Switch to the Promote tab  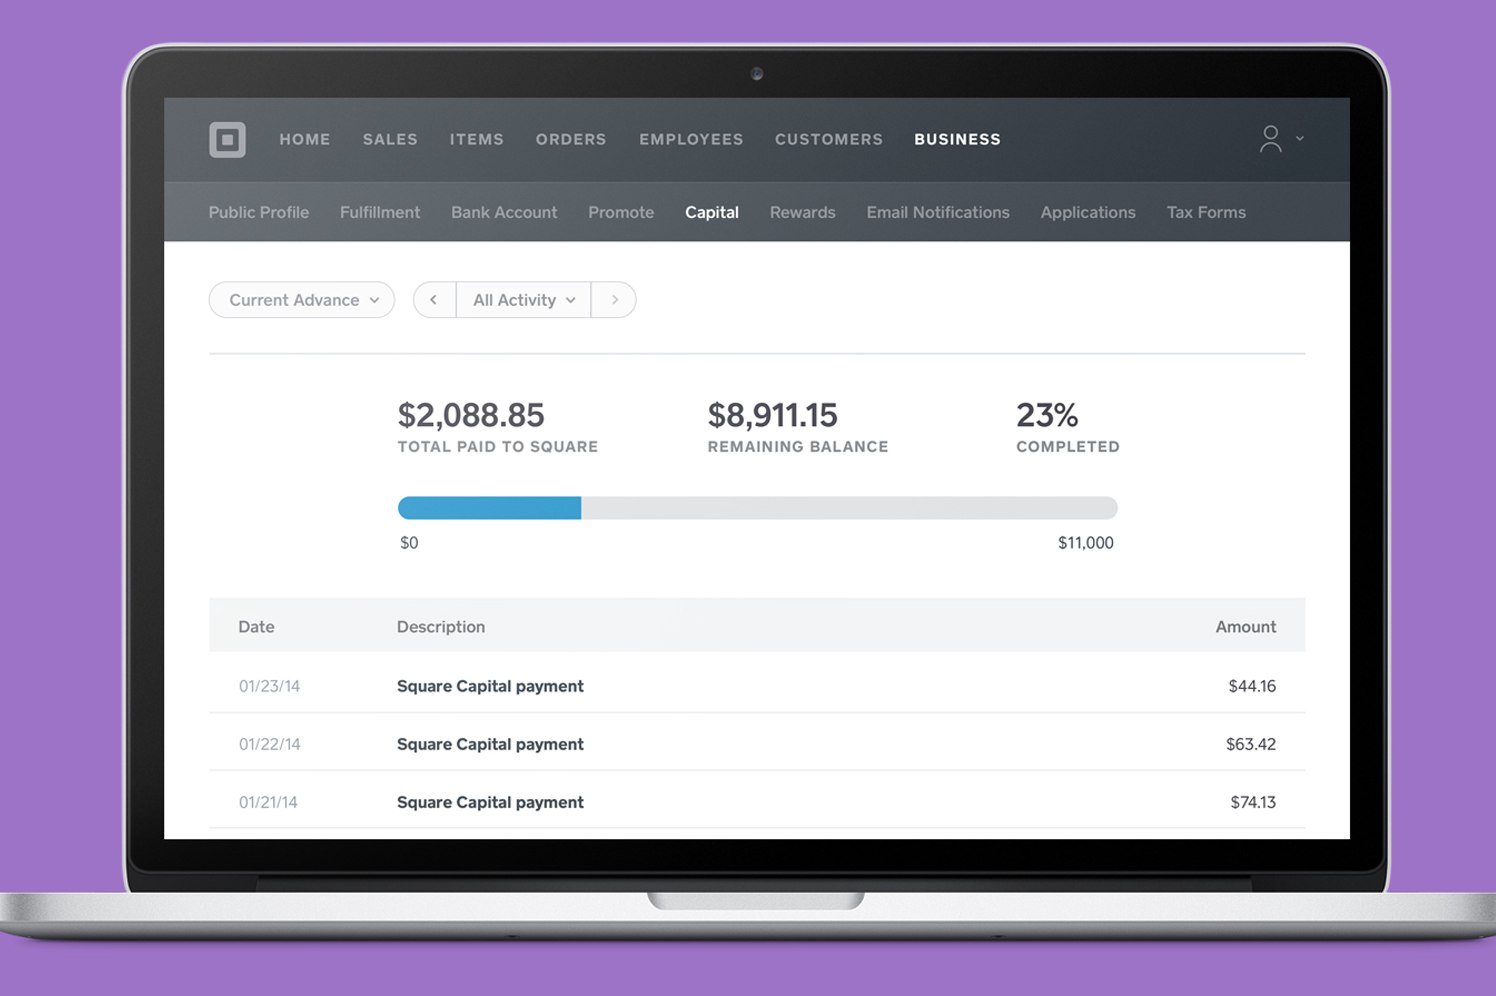(x=621, y=212)
